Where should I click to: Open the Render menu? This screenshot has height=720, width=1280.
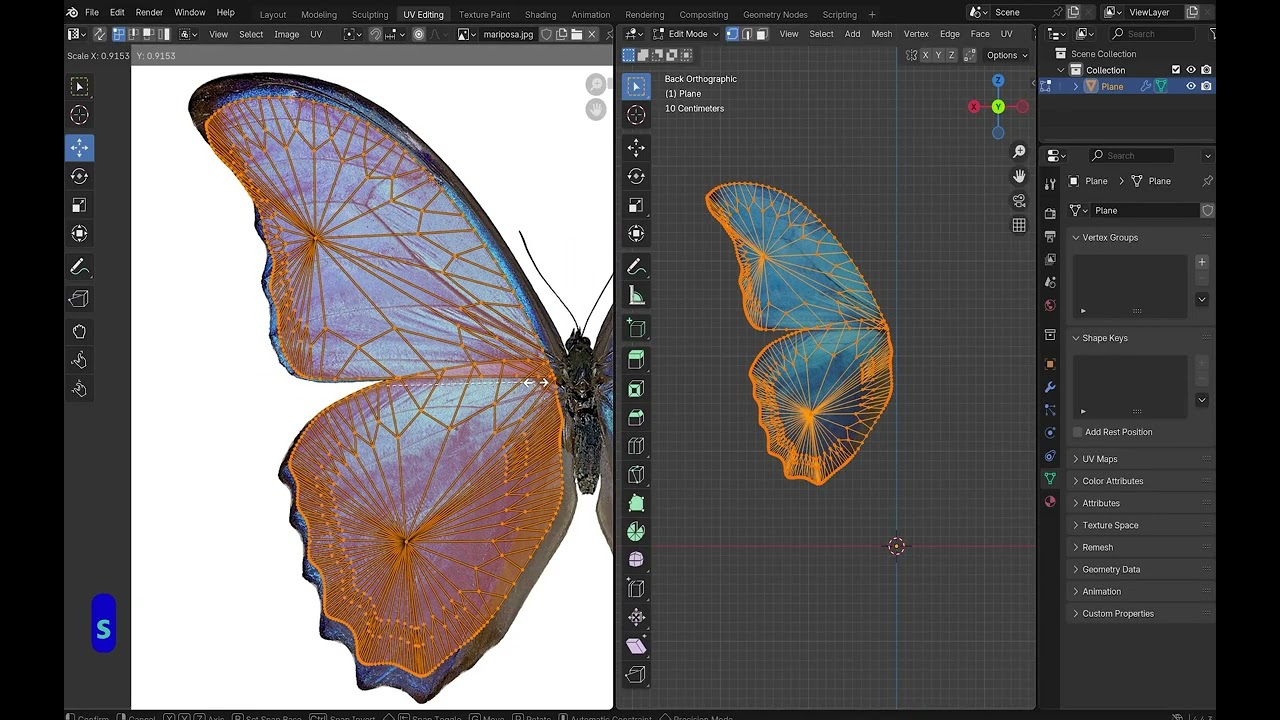pyautogui.click(x=149, y=12)
